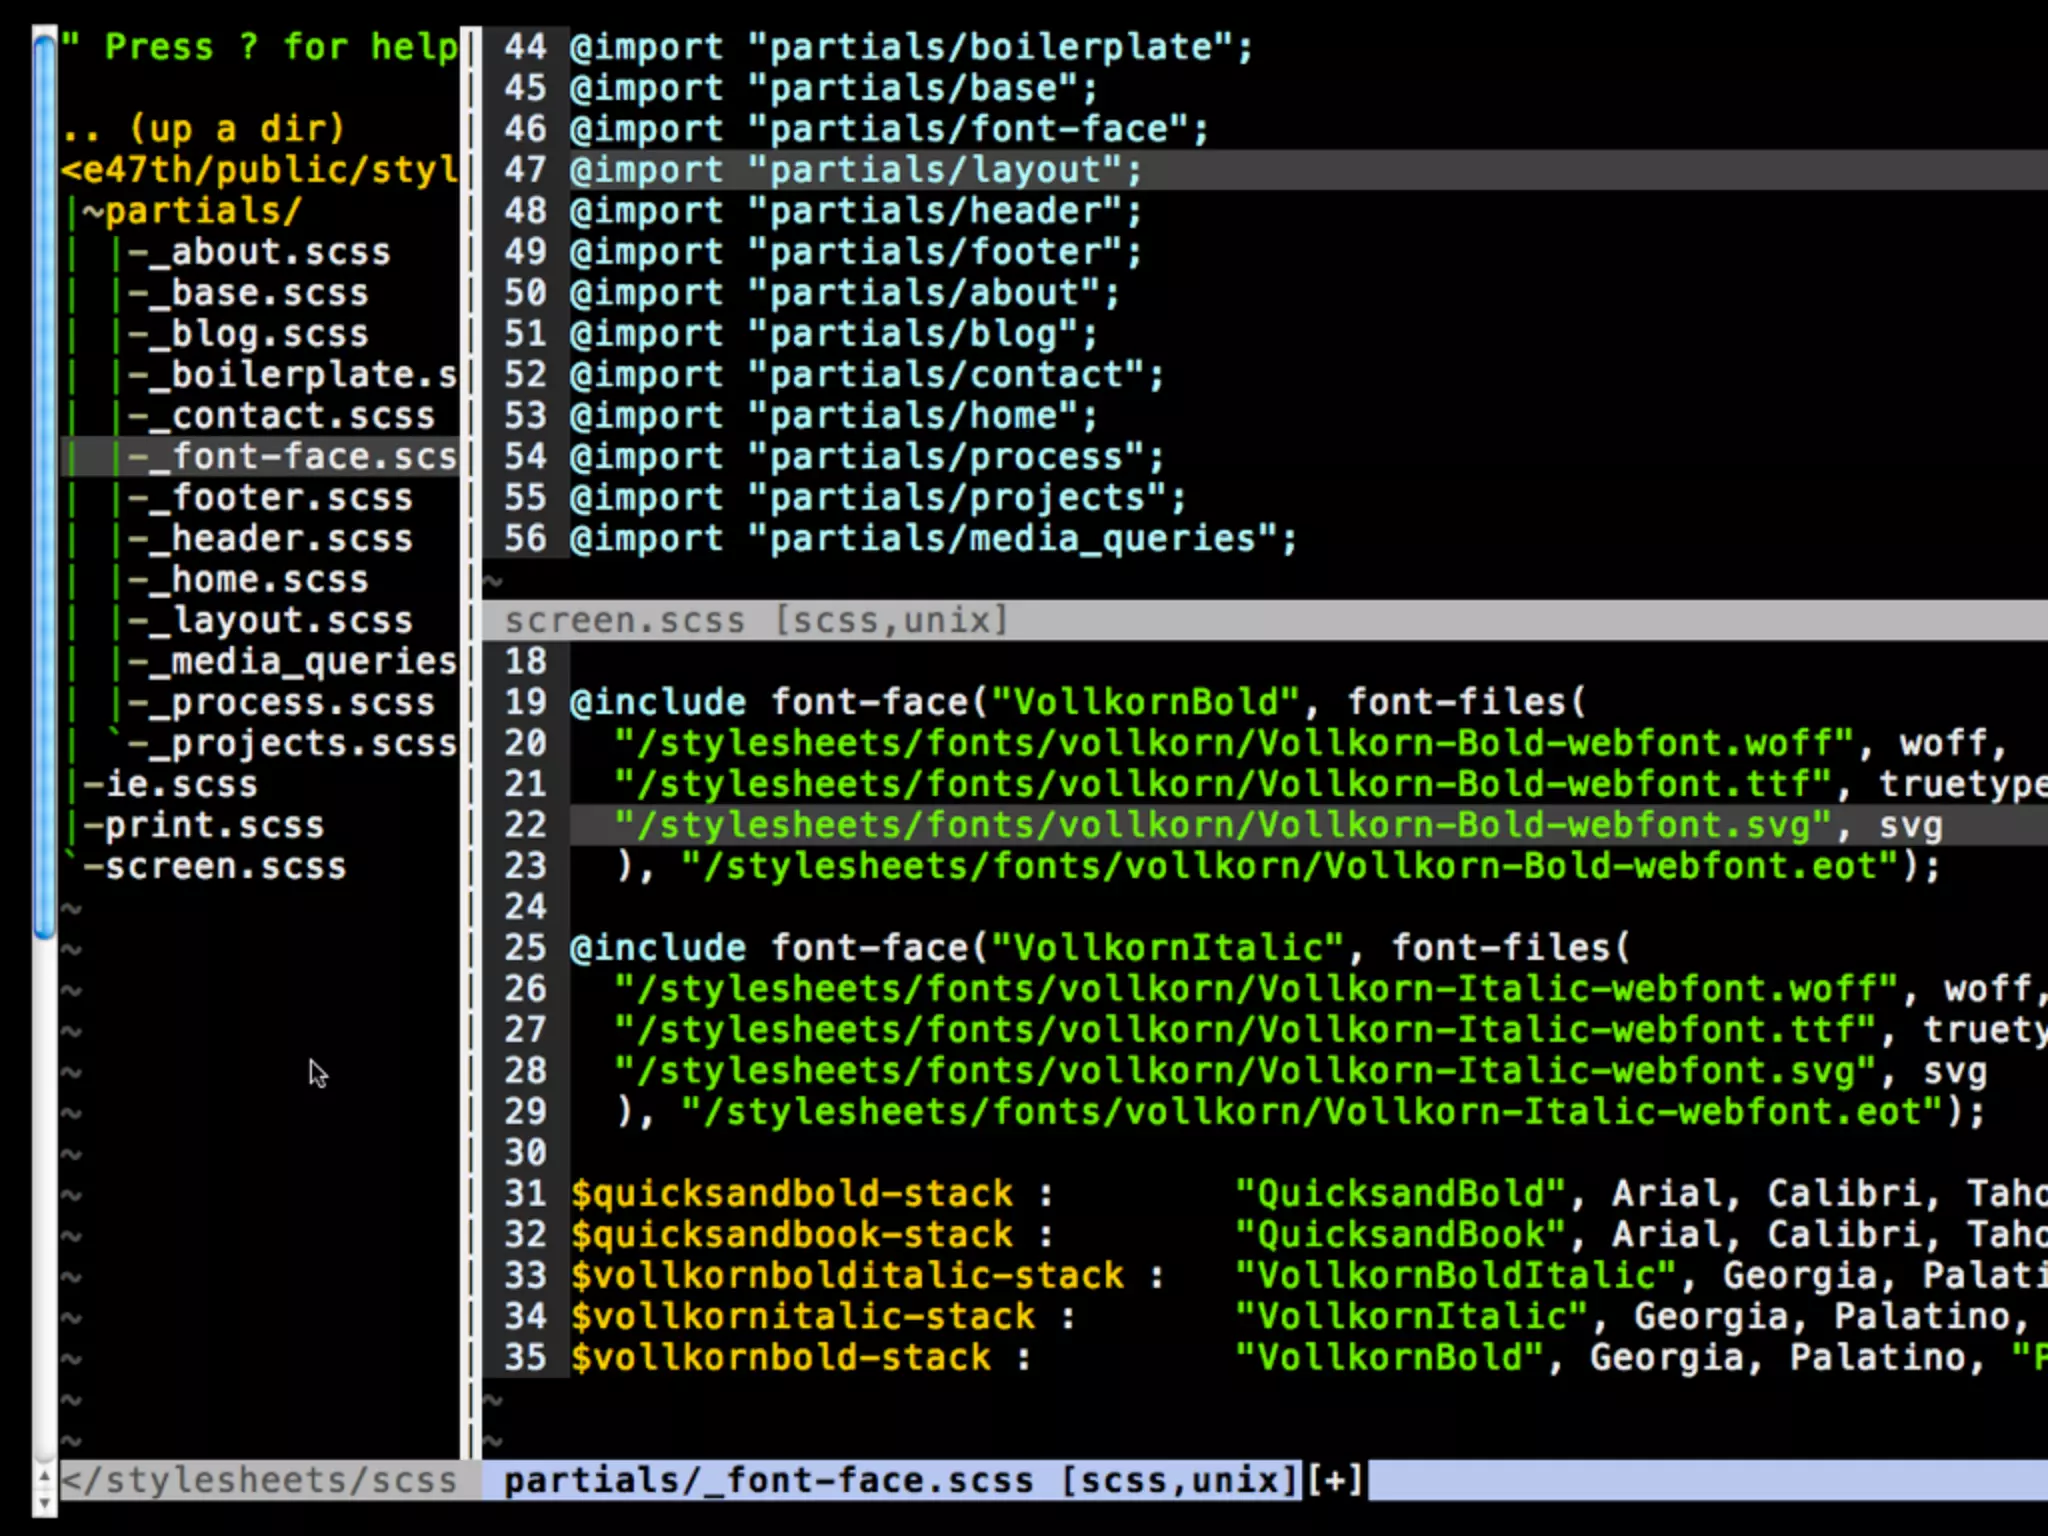Open _footer.scss file
This screenshot has width=2048, height=1536.
point(291,498)
